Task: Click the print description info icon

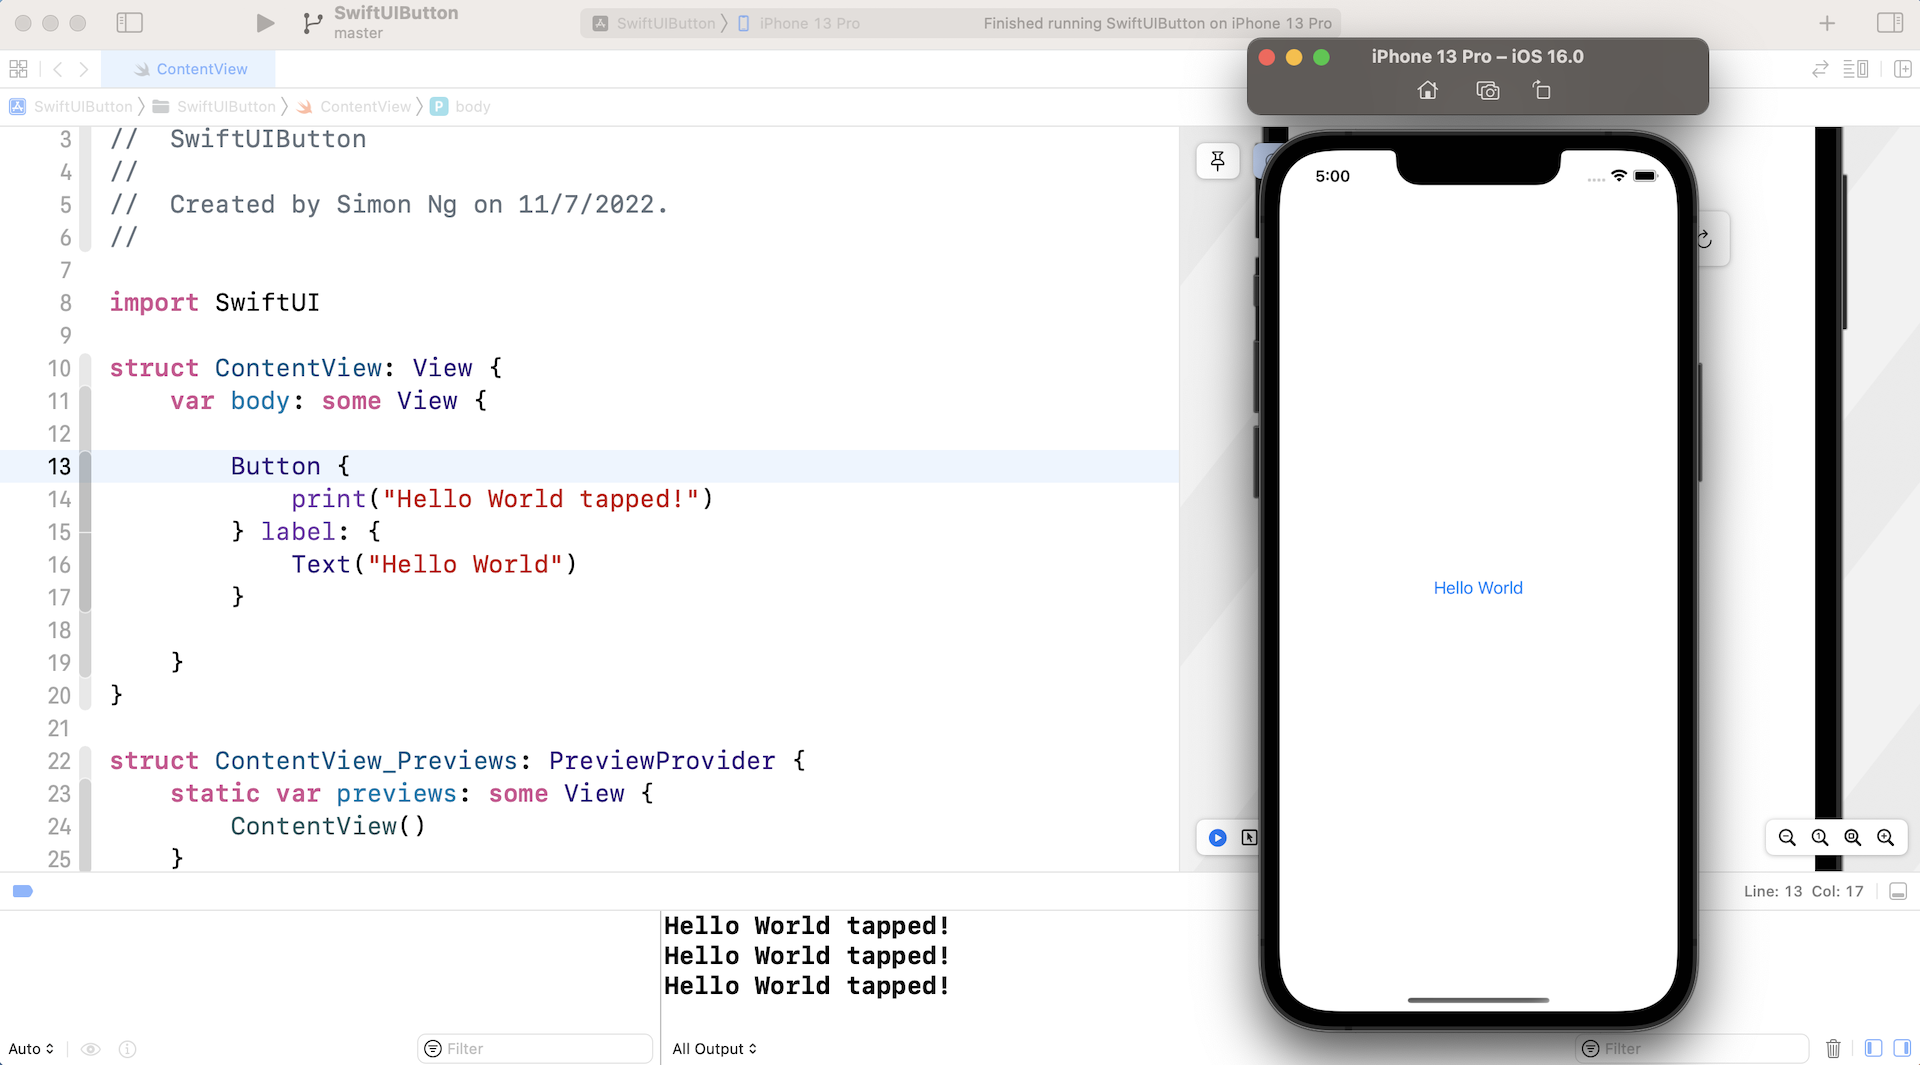Action: point(127,1049)
